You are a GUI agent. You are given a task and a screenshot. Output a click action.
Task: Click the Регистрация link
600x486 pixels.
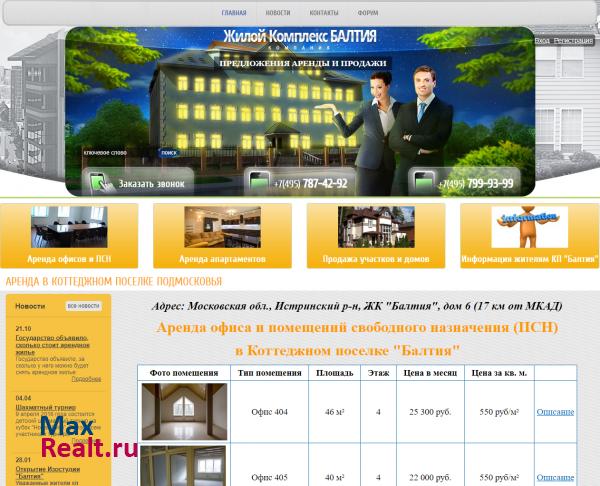coord(573,40)
